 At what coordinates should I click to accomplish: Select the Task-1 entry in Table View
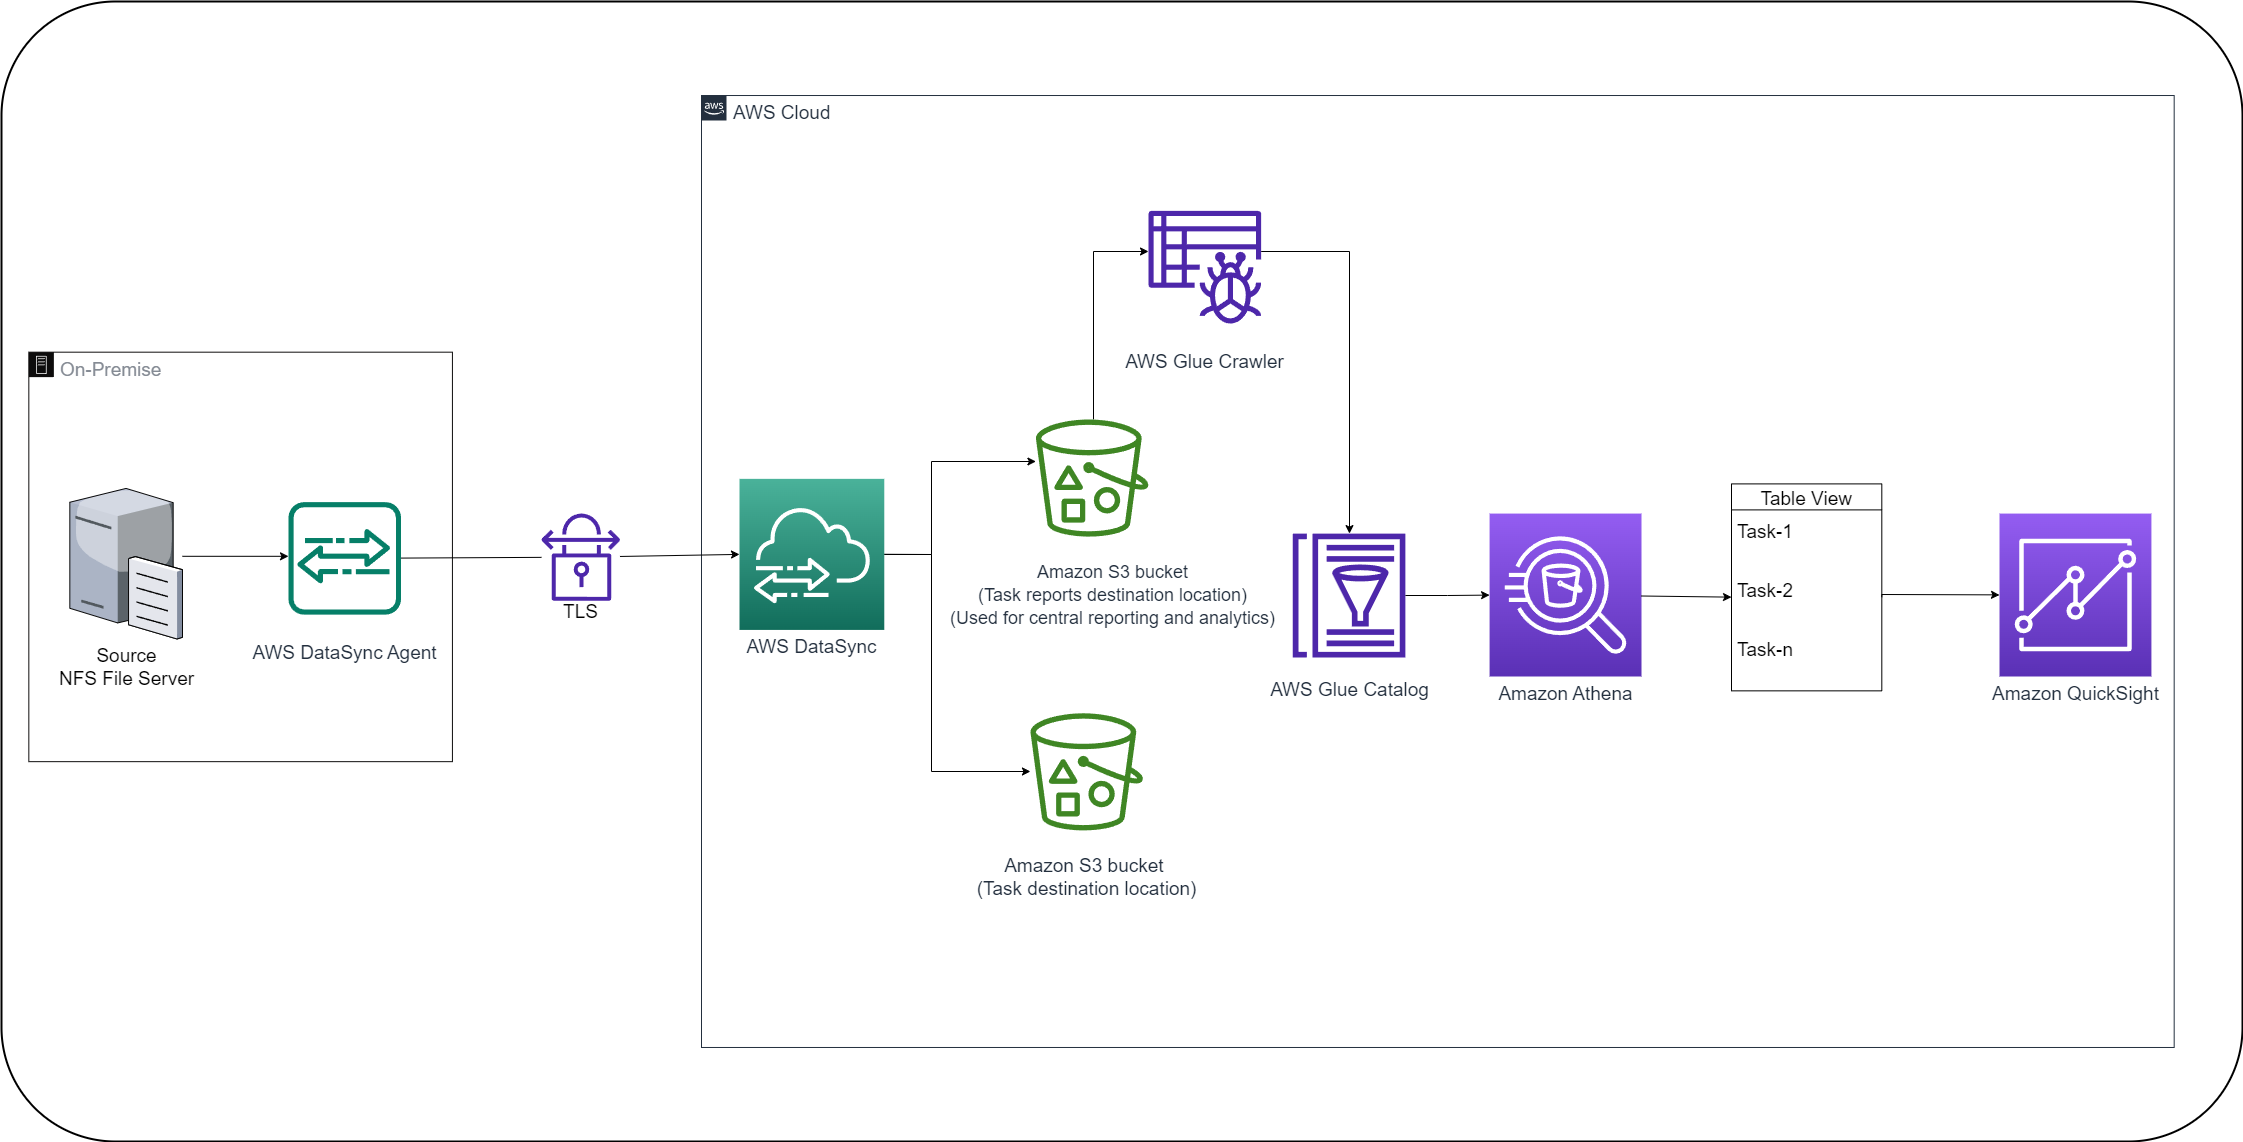[x=1762, y=531]
